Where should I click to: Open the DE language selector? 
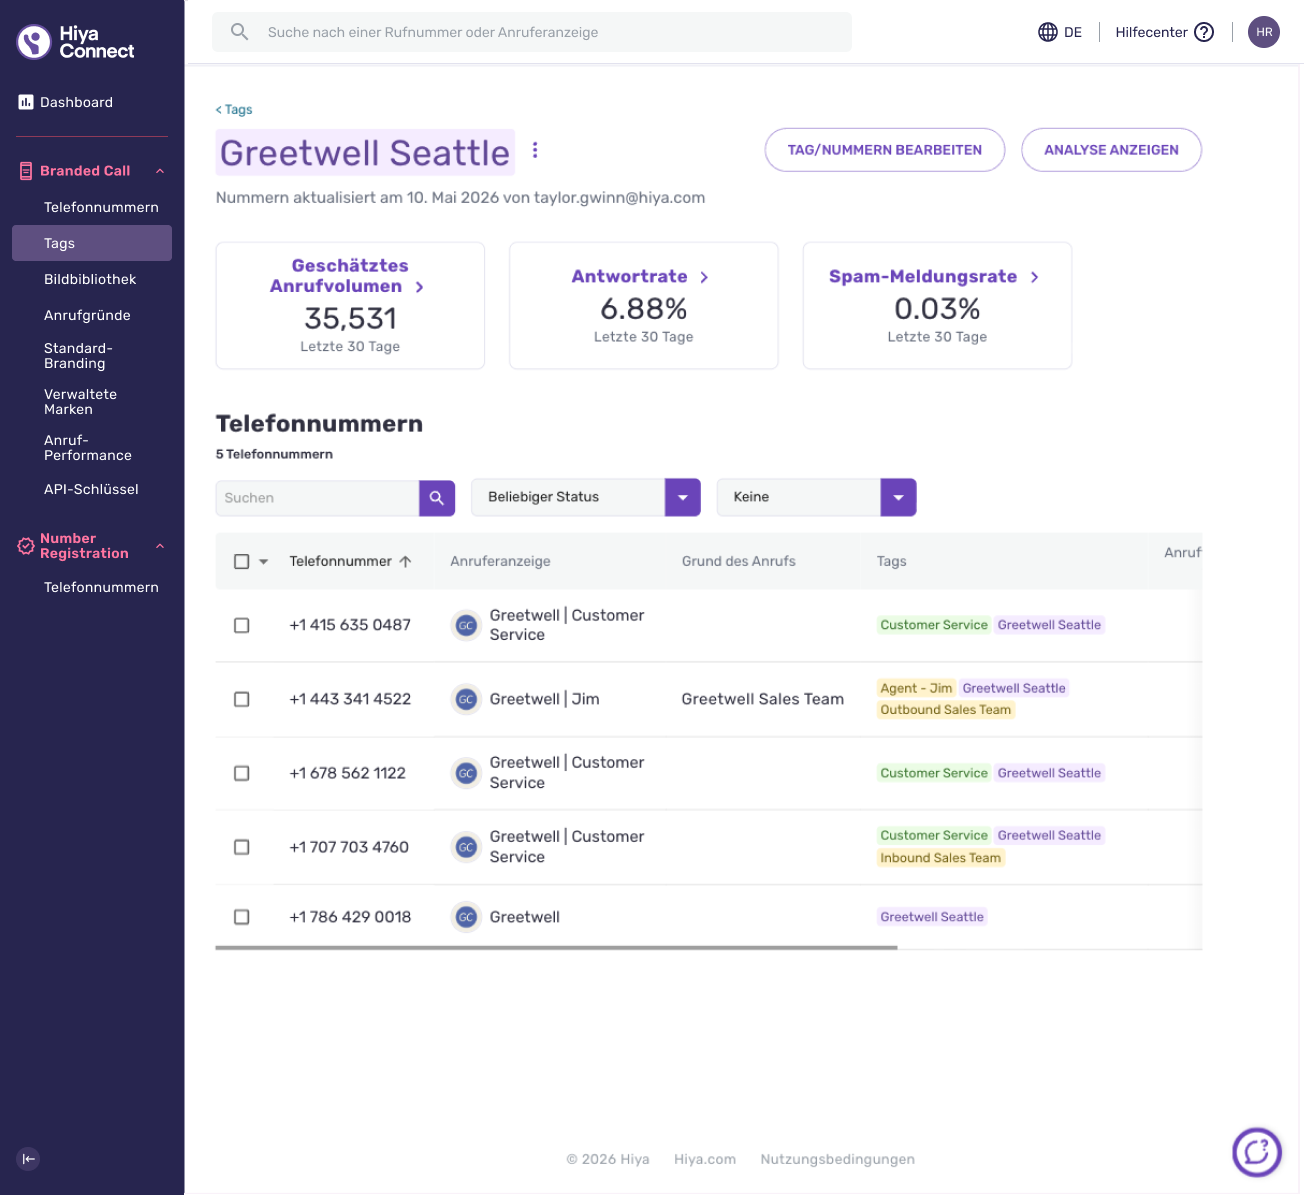pyautogui.click(x=1060, y=32)
